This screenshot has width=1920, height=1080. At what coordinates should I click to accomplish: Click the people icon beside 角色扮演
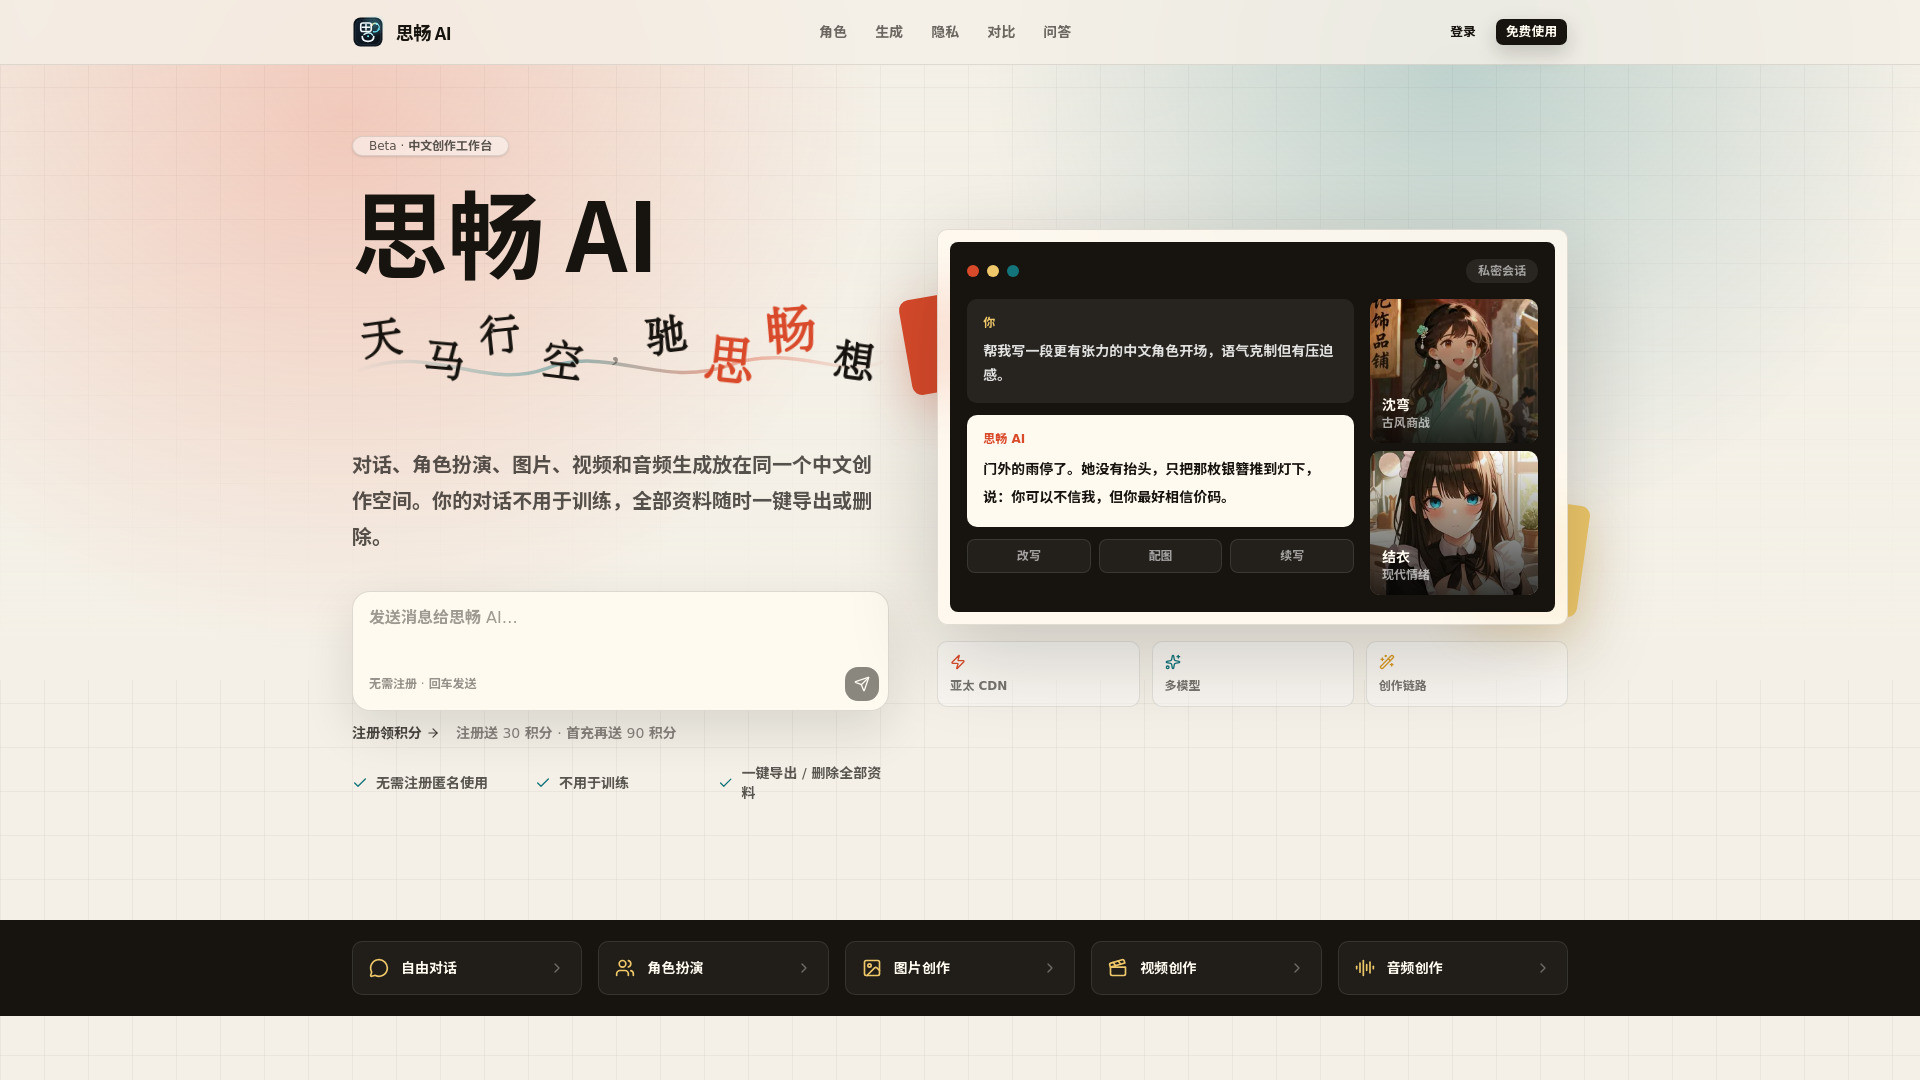pos(625,968)
